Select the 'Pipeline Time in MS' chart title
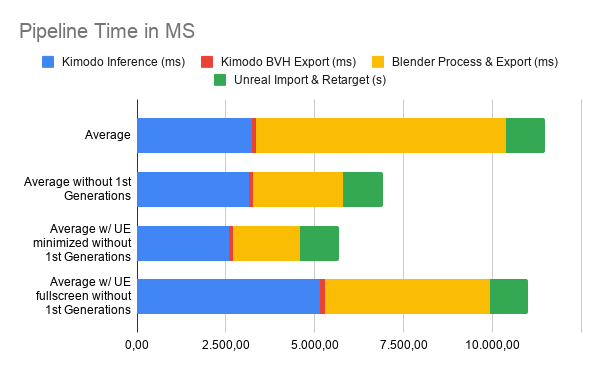Screen dimensions: 600x371 107,31
